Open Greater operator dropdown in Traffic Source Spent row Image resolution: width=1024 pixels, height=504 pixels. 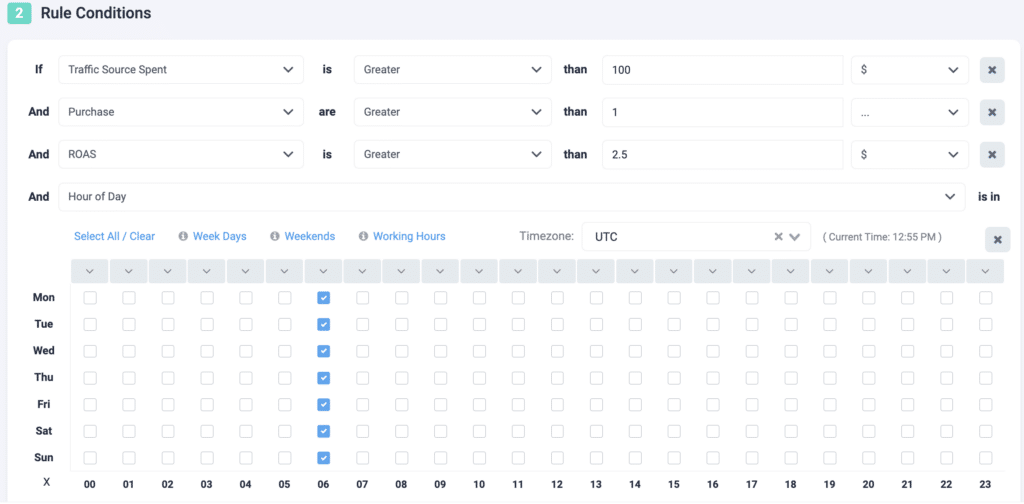pos(453,70)
